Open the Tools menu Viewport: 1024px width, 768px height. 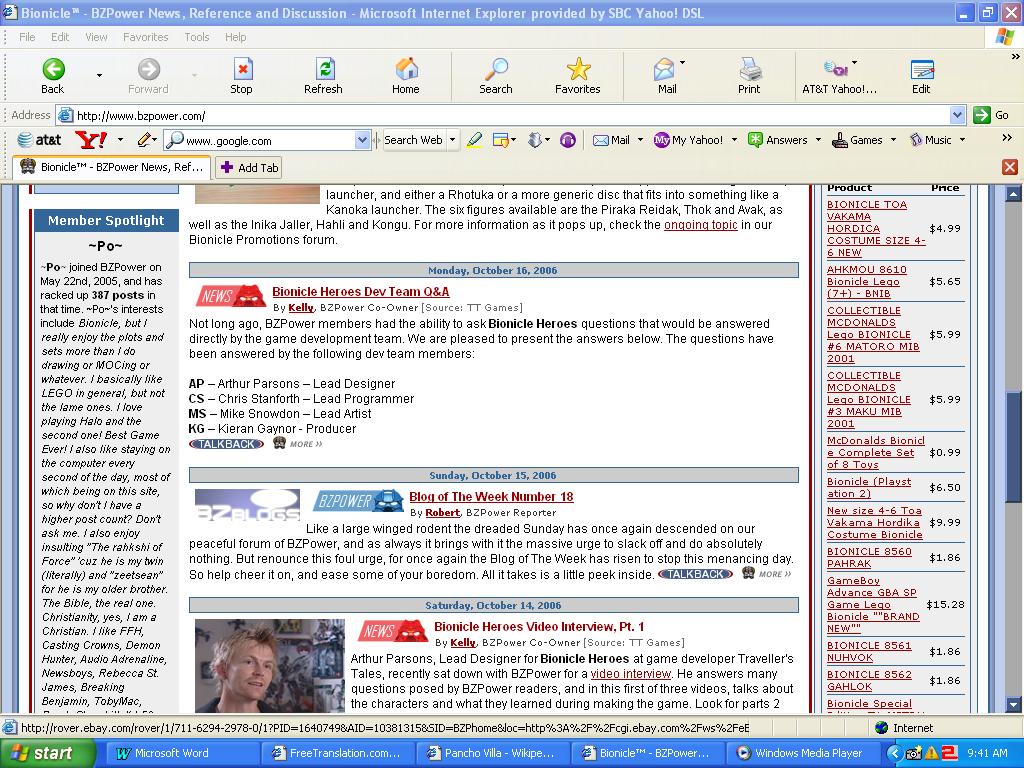[x=197, y=37]
